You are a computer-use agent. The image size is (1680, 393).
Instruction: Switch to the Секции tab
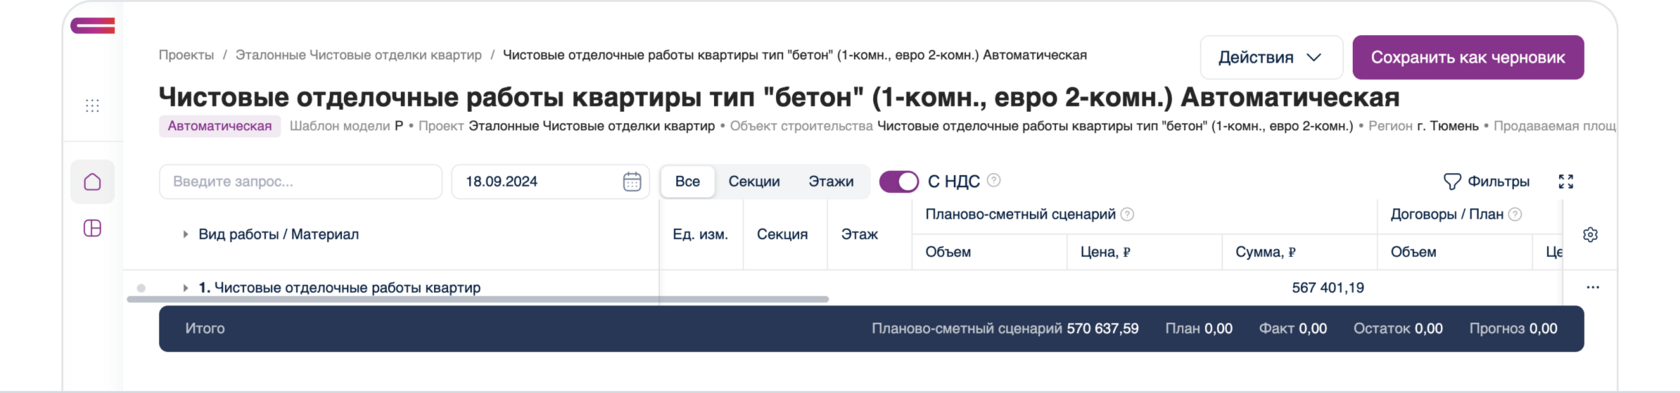pyautogui.click(x=754, y=181)
